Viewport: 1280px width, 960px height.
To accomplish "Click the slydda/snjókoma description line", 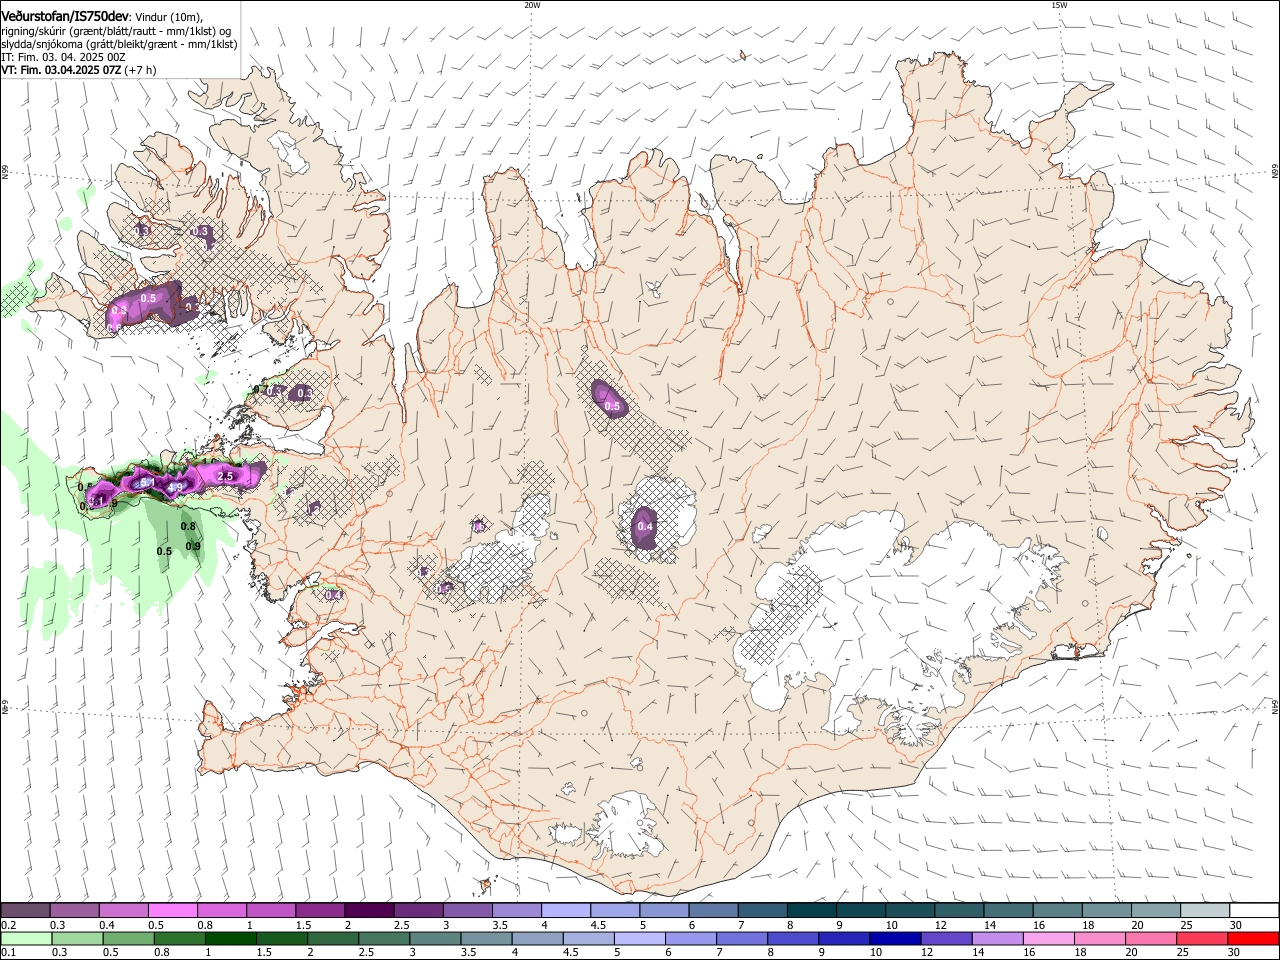I will [x=119, y=44].
